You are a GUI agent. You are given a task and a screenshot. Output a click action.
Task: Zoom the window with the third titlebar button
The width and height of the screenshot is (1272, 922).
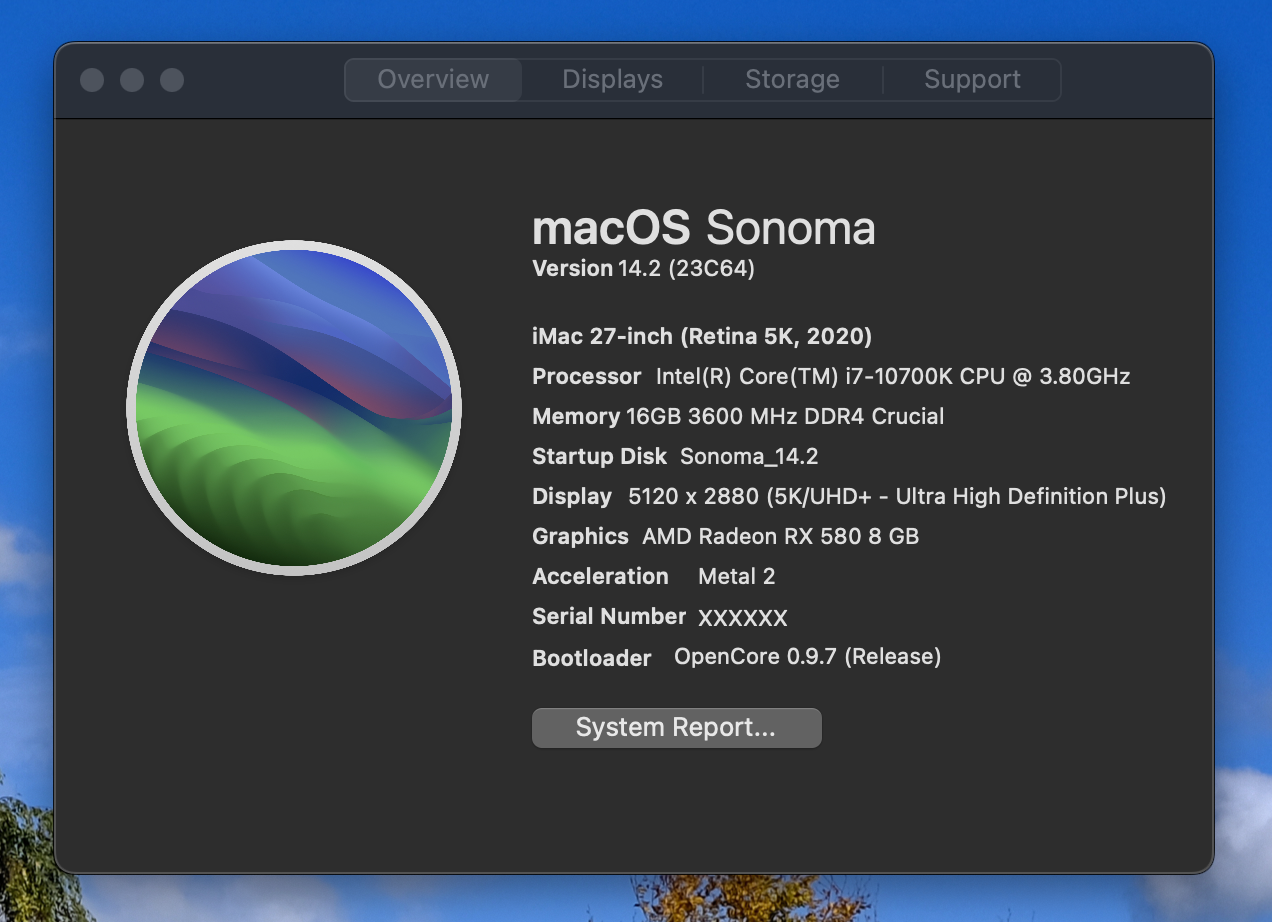(172, 80)
